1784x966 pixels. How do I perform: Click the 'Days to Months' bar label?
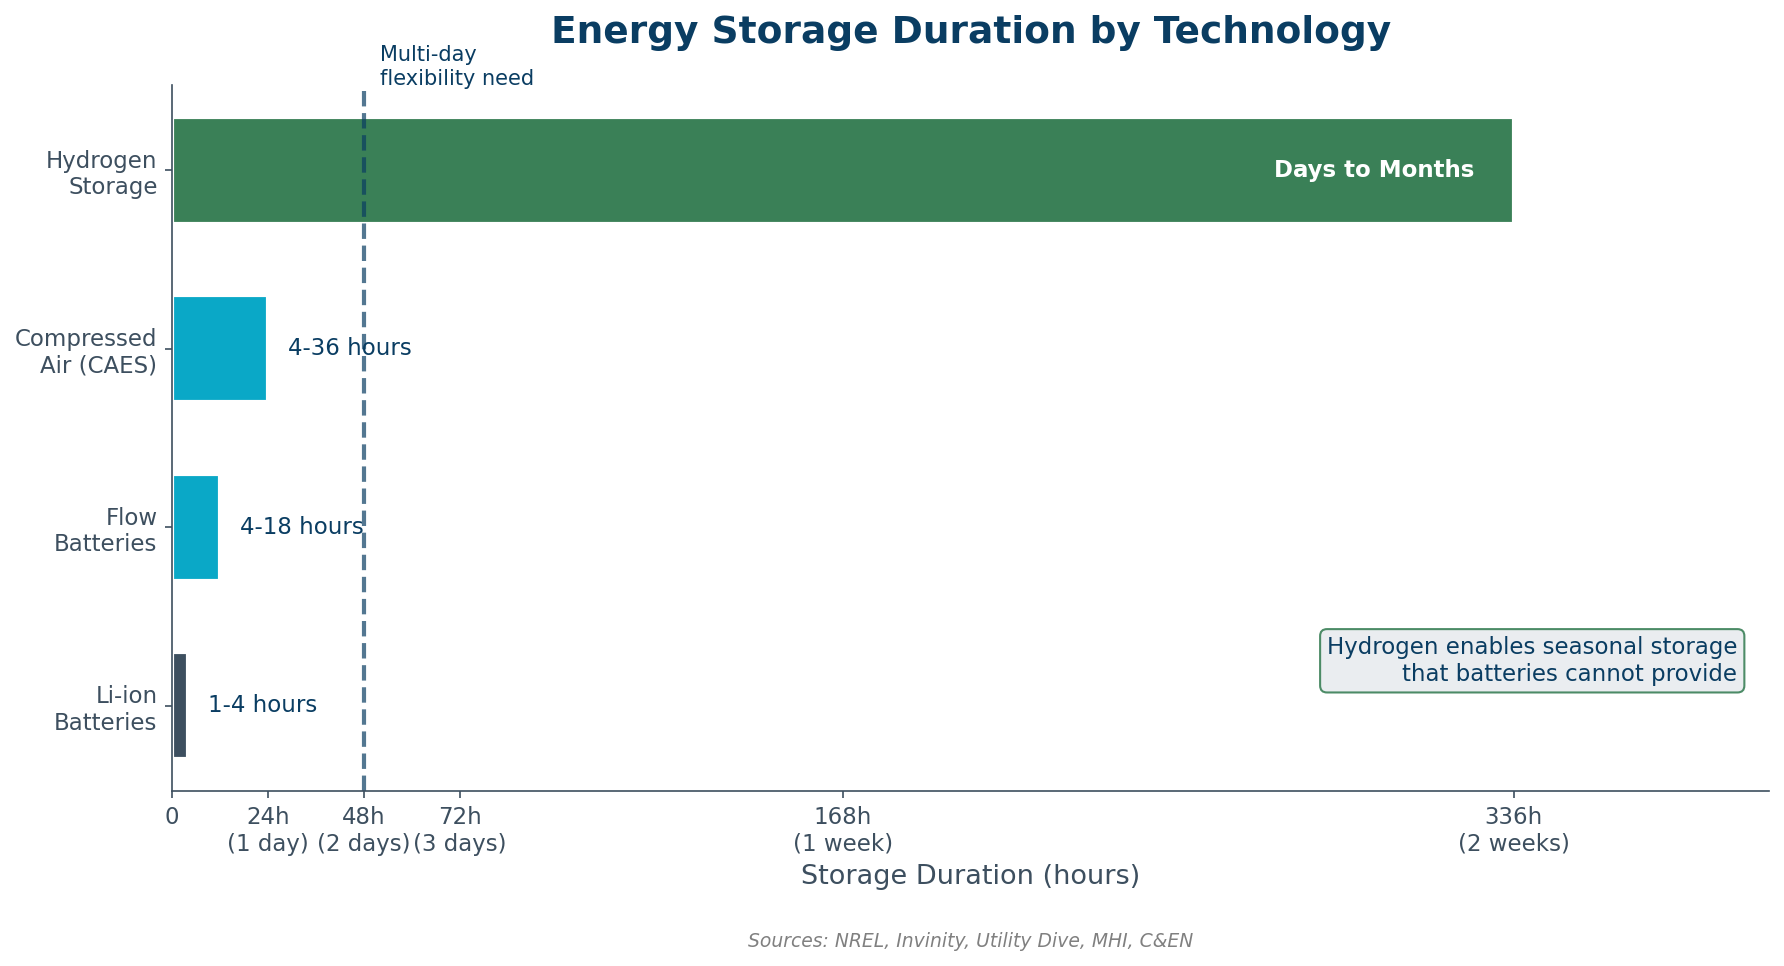(1373, 170)
